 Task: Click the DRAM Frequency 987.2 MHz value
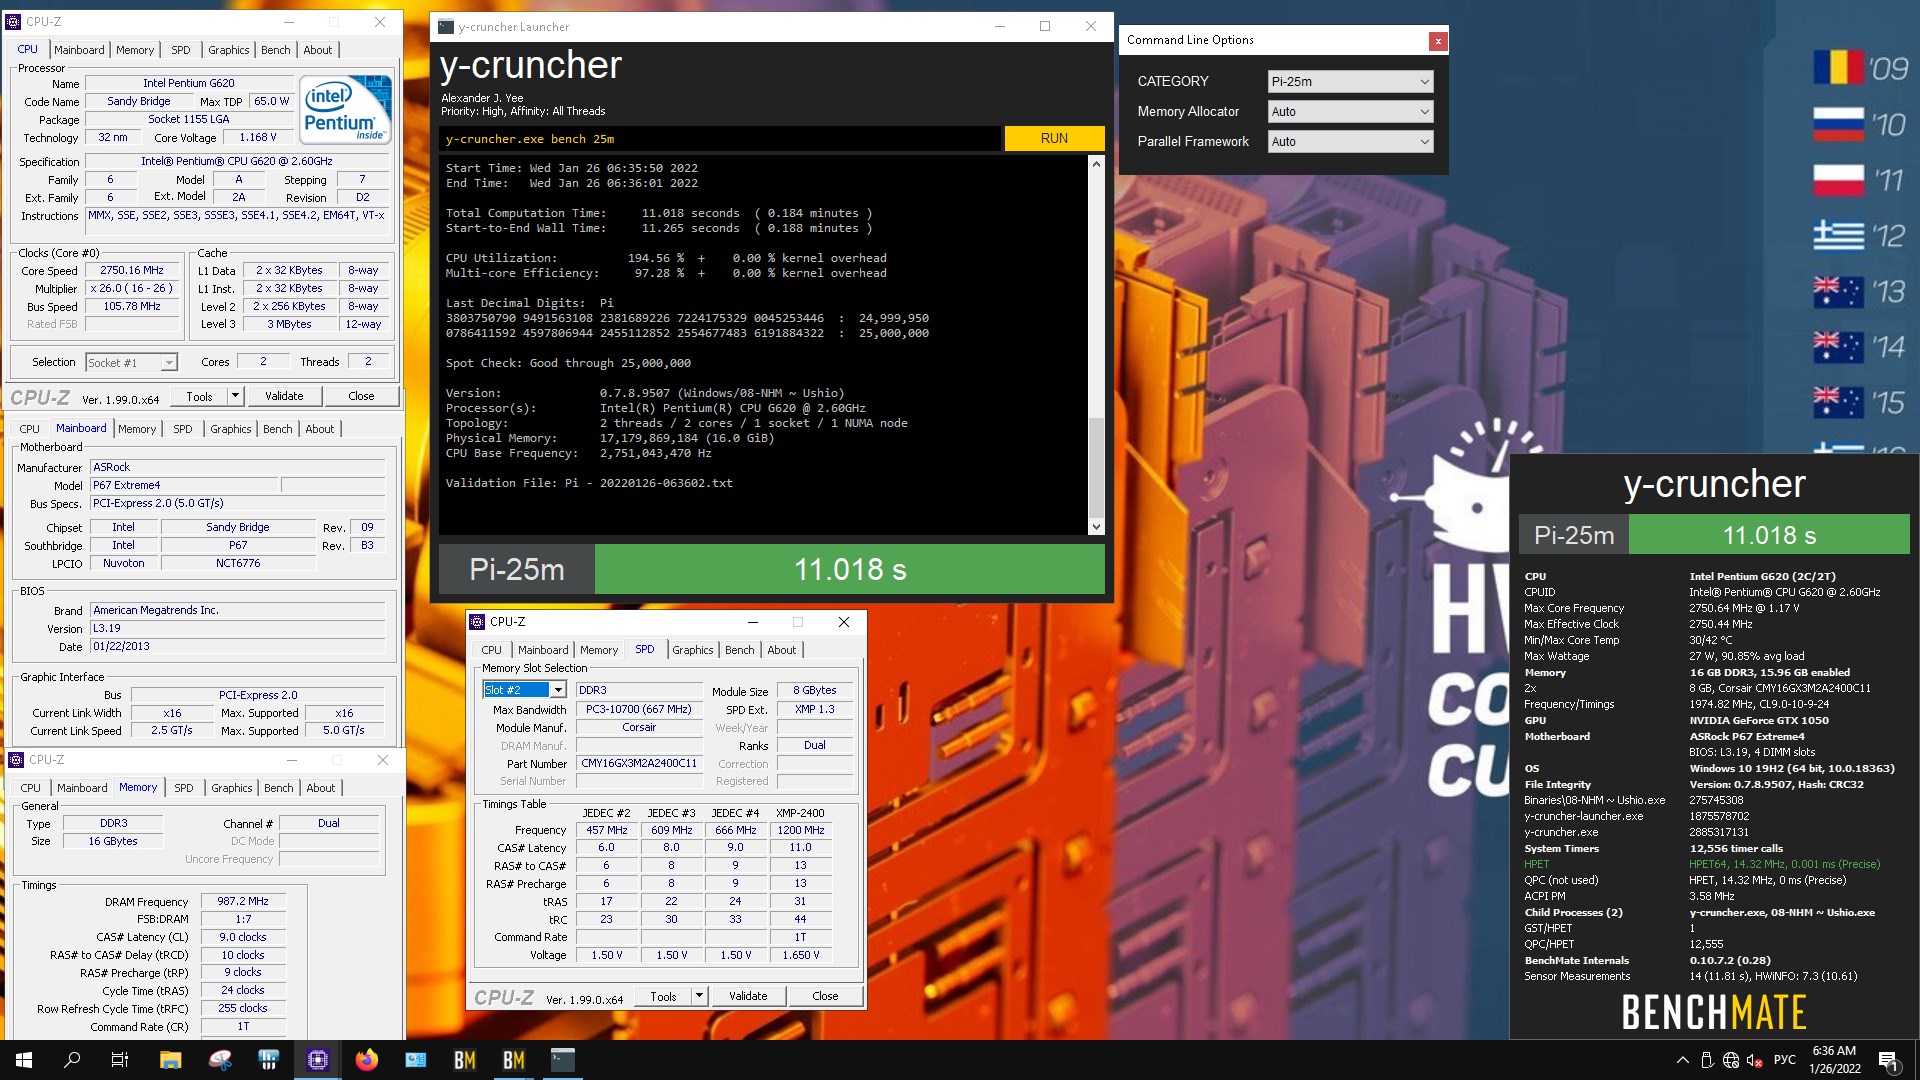click(243, 901)
